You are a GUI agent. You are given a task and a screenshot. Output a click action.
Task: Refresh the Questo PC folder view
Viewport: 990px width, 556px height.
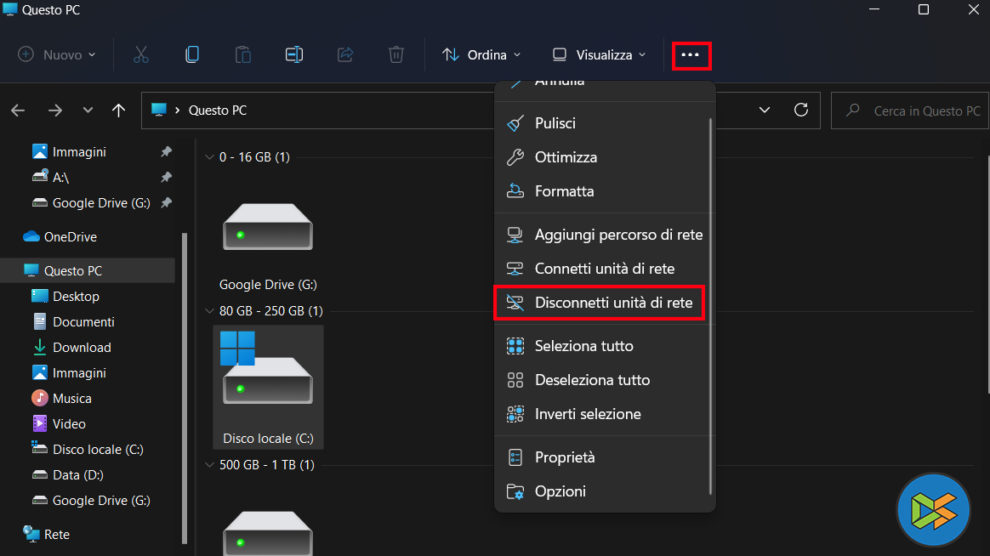(x=800, y=110)
